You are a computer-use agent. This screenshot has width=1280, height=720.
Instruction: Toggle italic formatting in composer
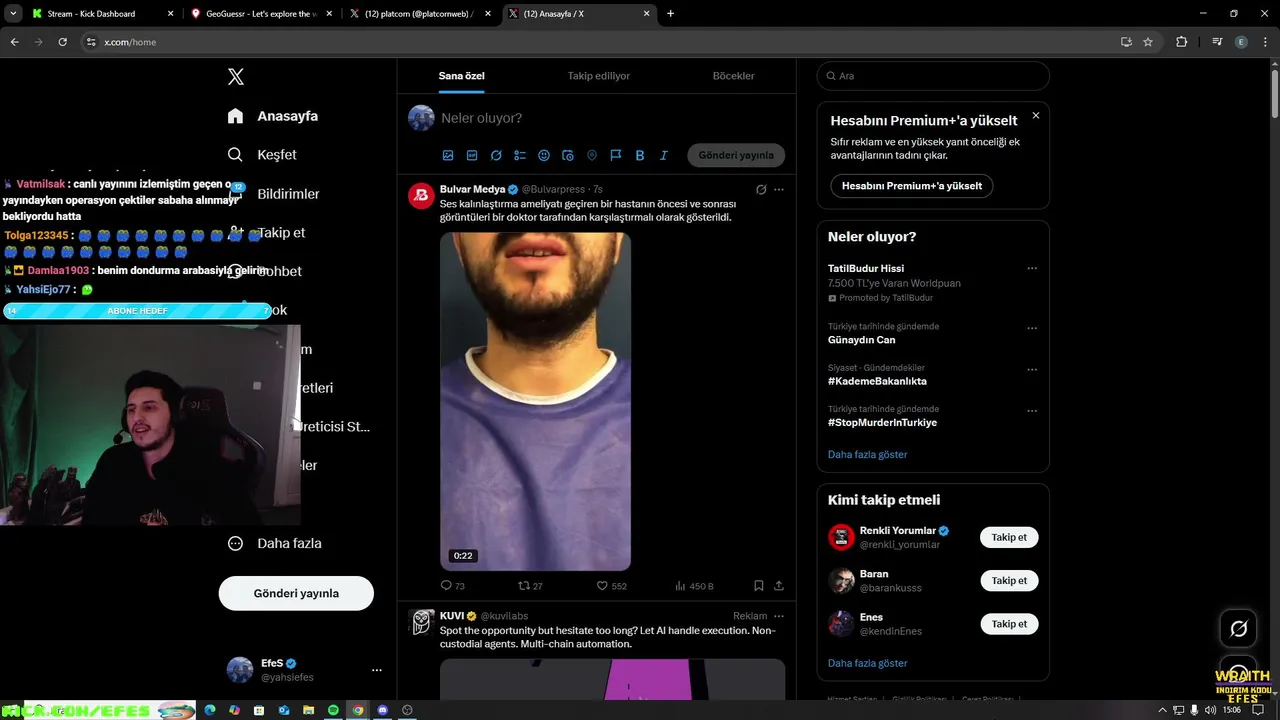click(x=664, y=155)
